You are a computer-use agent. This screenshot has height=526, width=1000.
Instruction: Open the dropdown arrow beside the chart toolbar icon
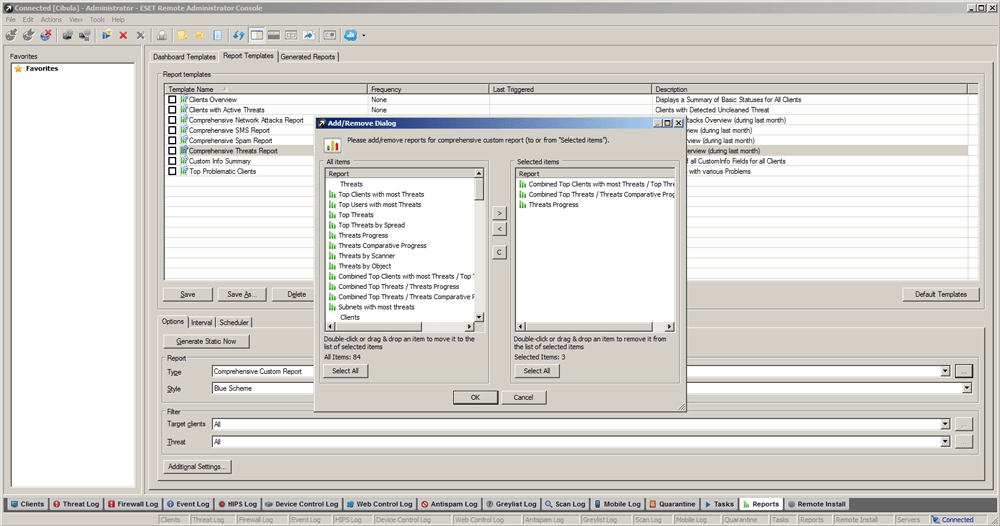click(364, 36)
